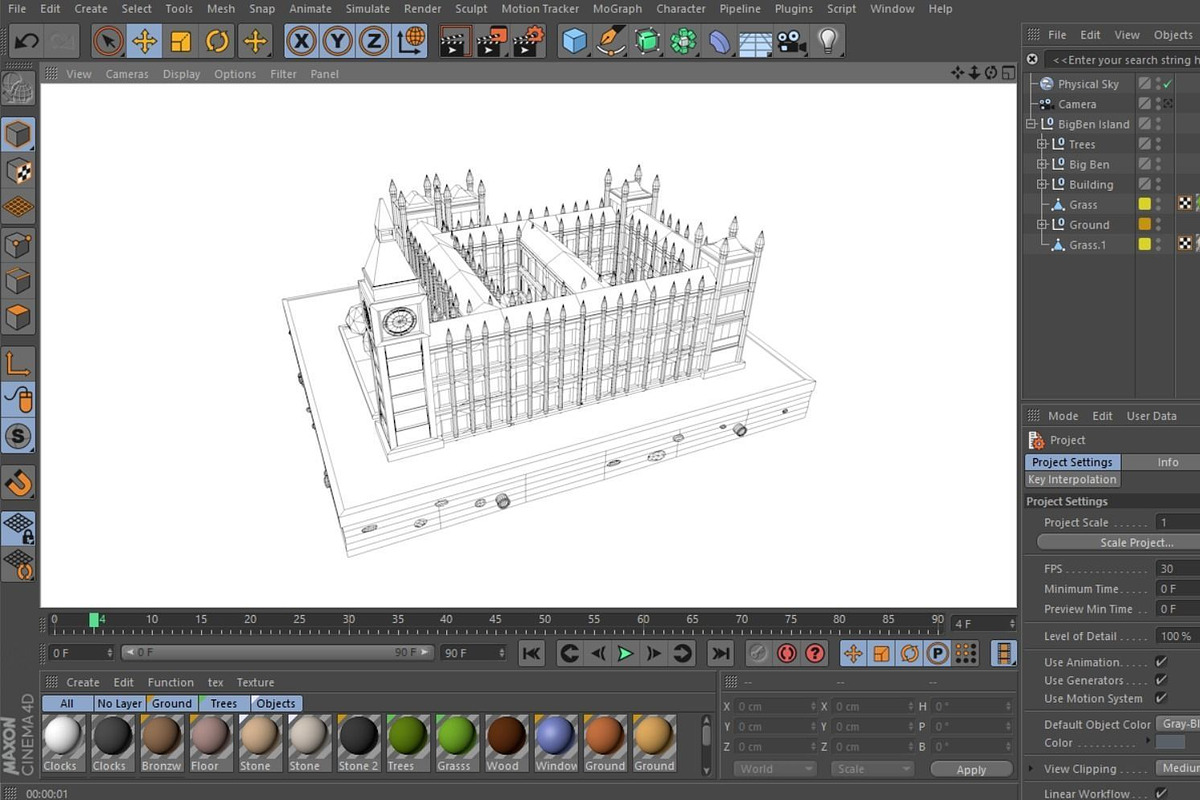Expand the Ground object group
This screenshot has height=800, width=1200.
pyautogui.click(x=1042, y=224)
